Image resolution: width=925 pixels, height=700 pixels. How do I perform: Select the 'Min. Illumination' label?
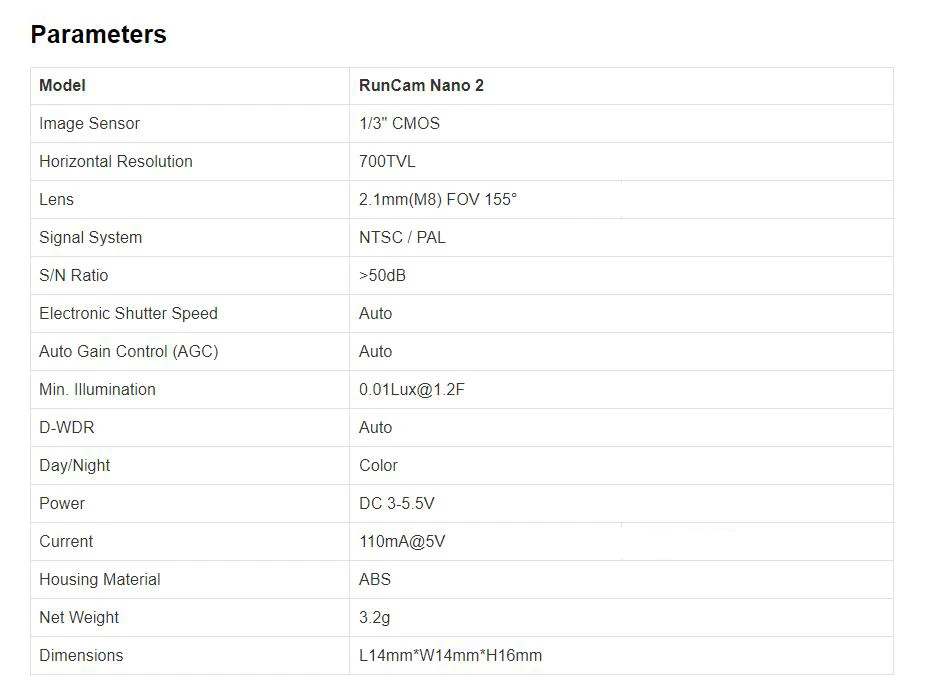coord(97,389)
